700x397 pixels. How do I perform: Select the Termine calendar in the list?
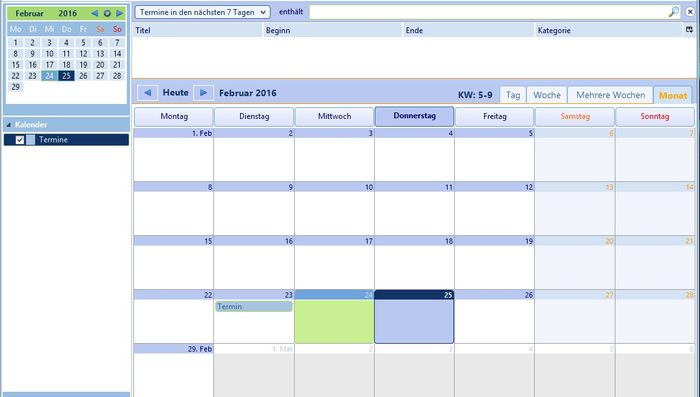tap(67, 140)
